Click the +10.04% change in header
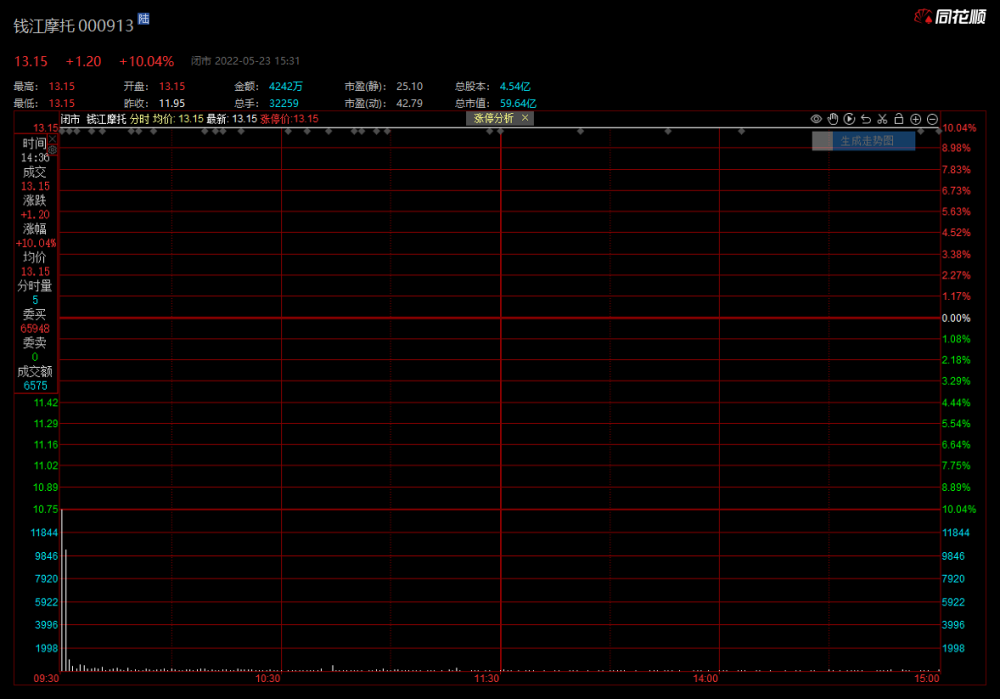The width and height of the screenshot is (1000, 699). (147, 61)
